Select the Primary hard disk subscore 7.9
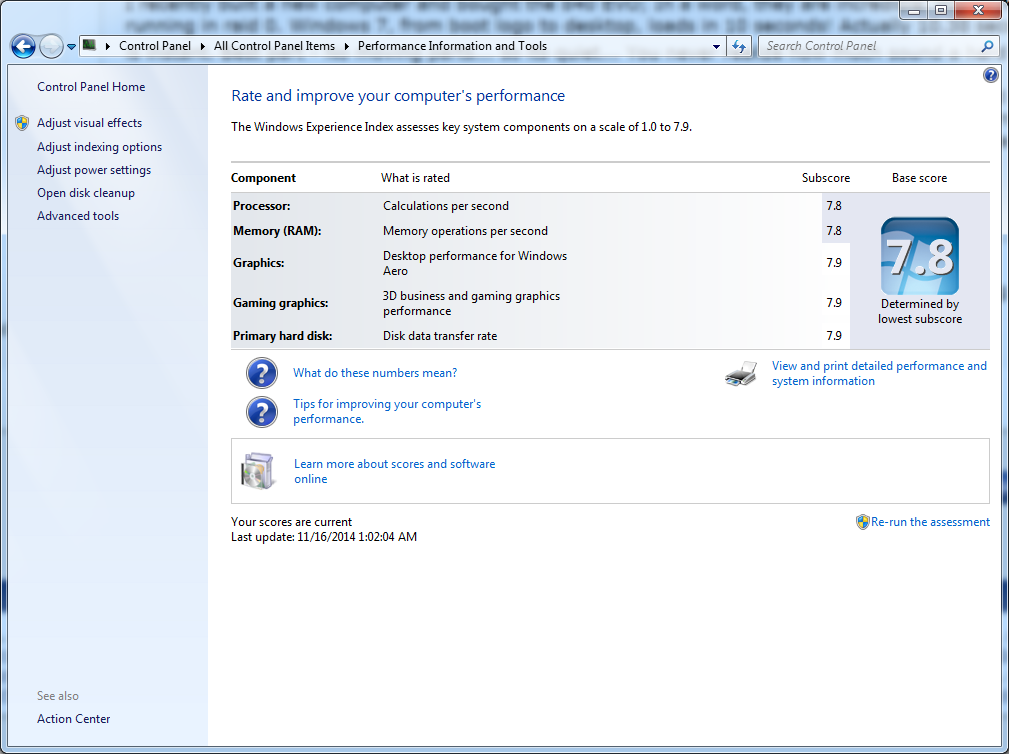The height and width of the screenshot is (754, 1009). (x=834, y=336)
